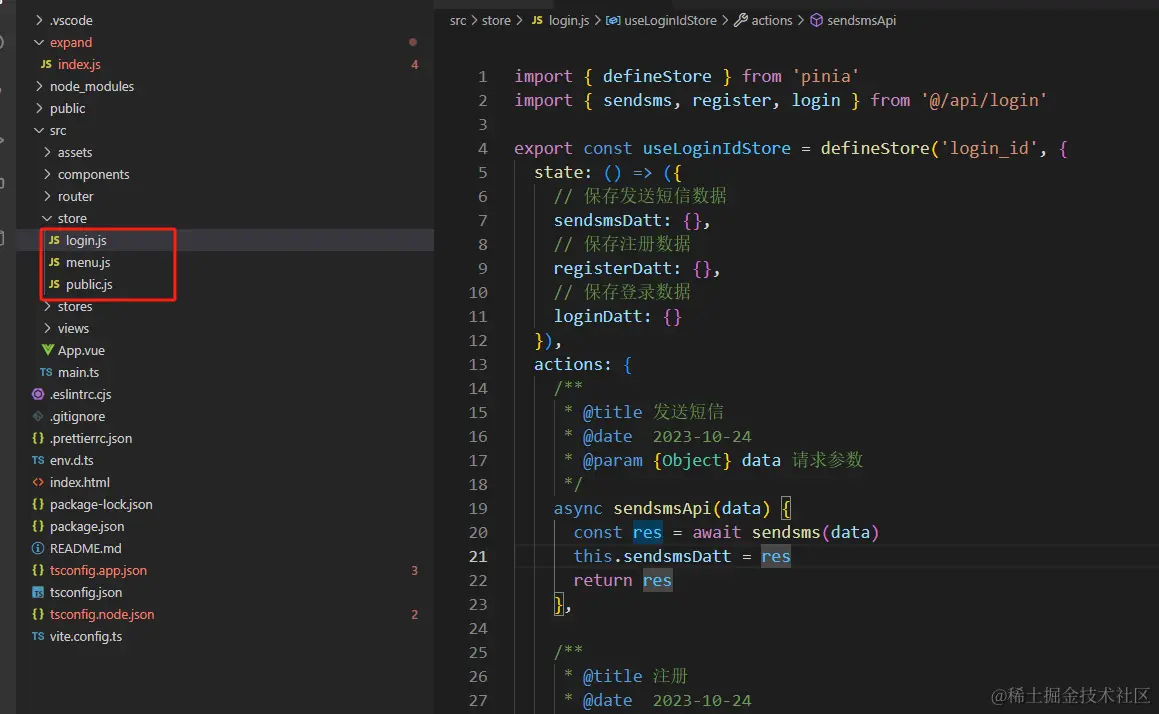Viewport: 1159px width, 714px height.
Task: Click the braces icon of tsconfig.app.json
Action: point(38,570)
